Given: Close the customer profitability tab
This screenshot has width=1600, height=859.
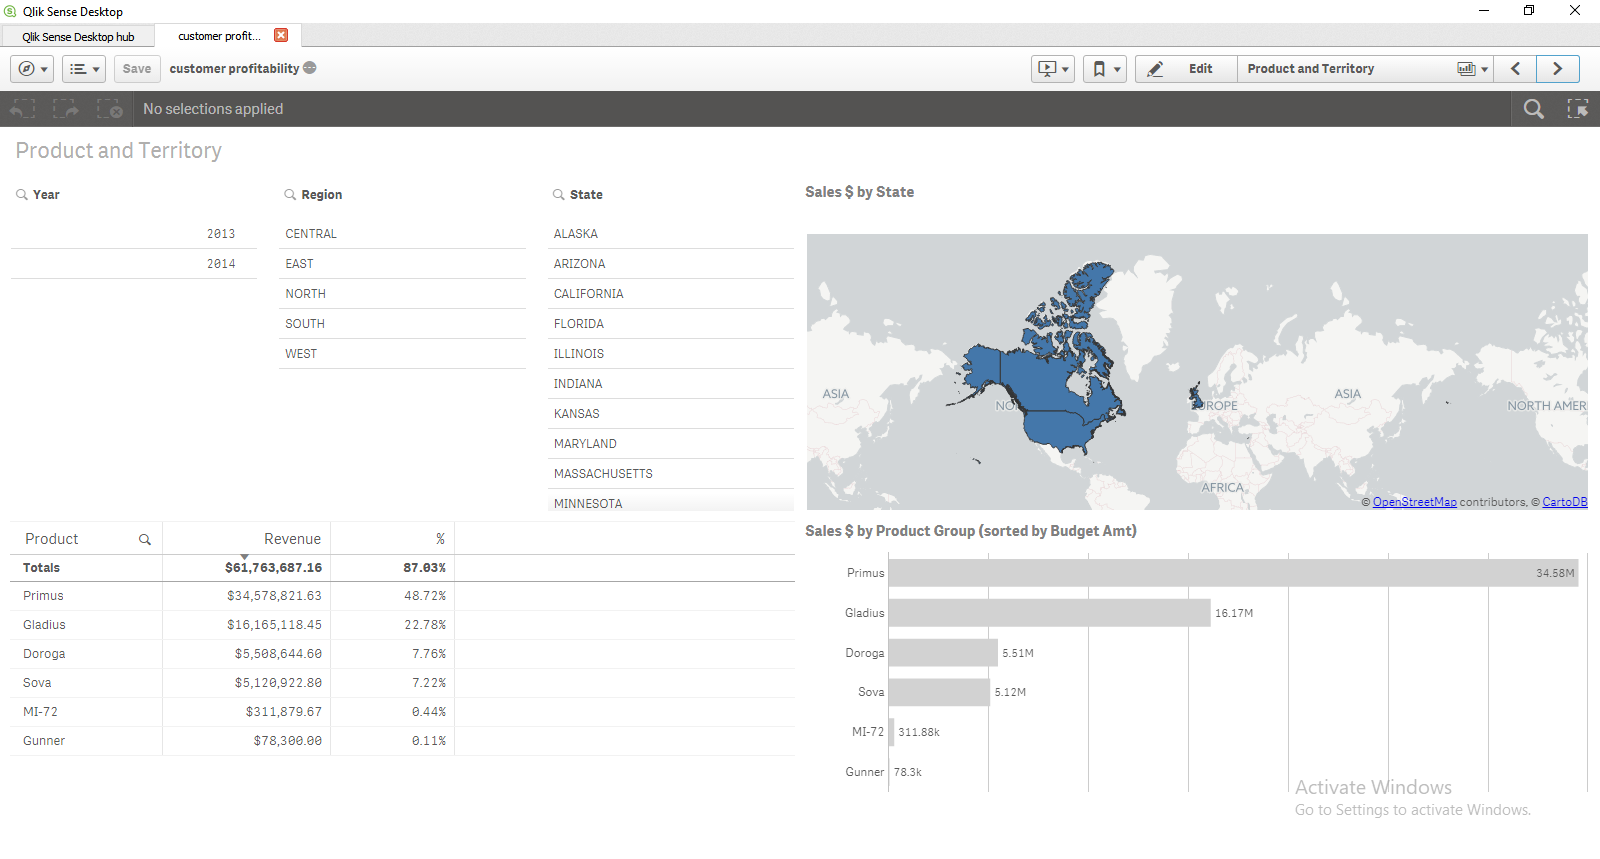Looking at the screenshot, I should [x=281, y=36].
